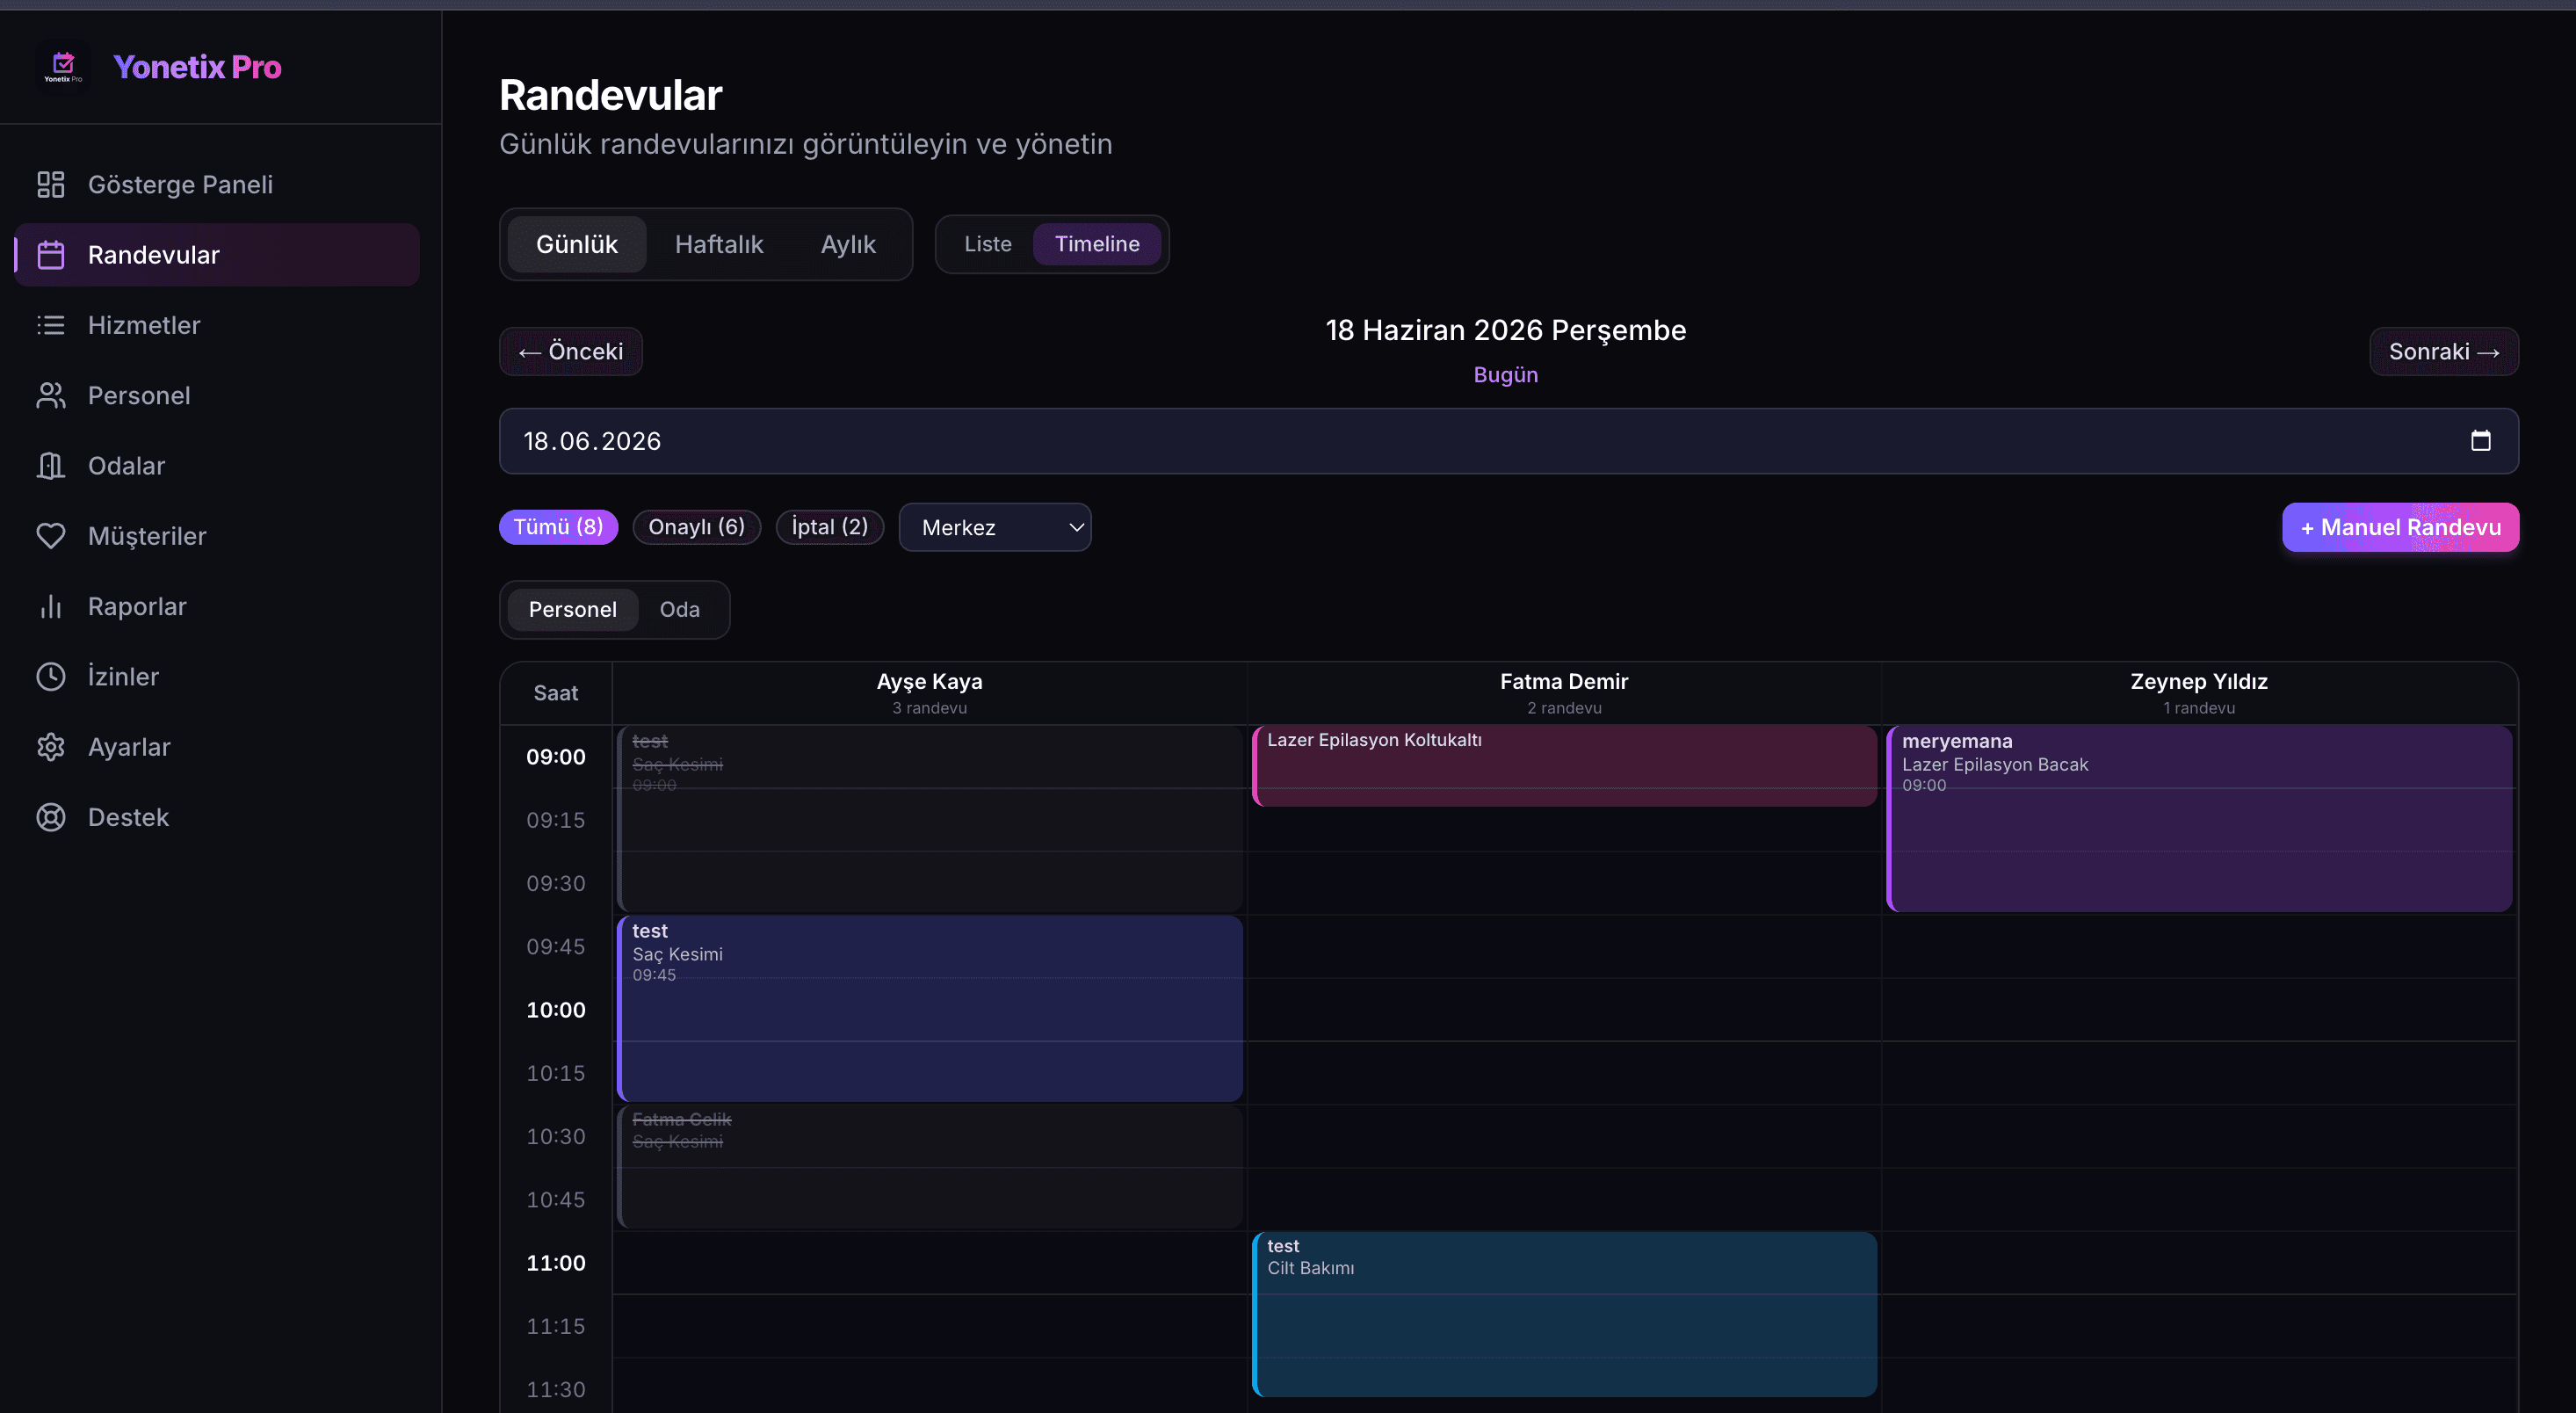
Task: Click the Saat column header
Action: tap(556, 693)
